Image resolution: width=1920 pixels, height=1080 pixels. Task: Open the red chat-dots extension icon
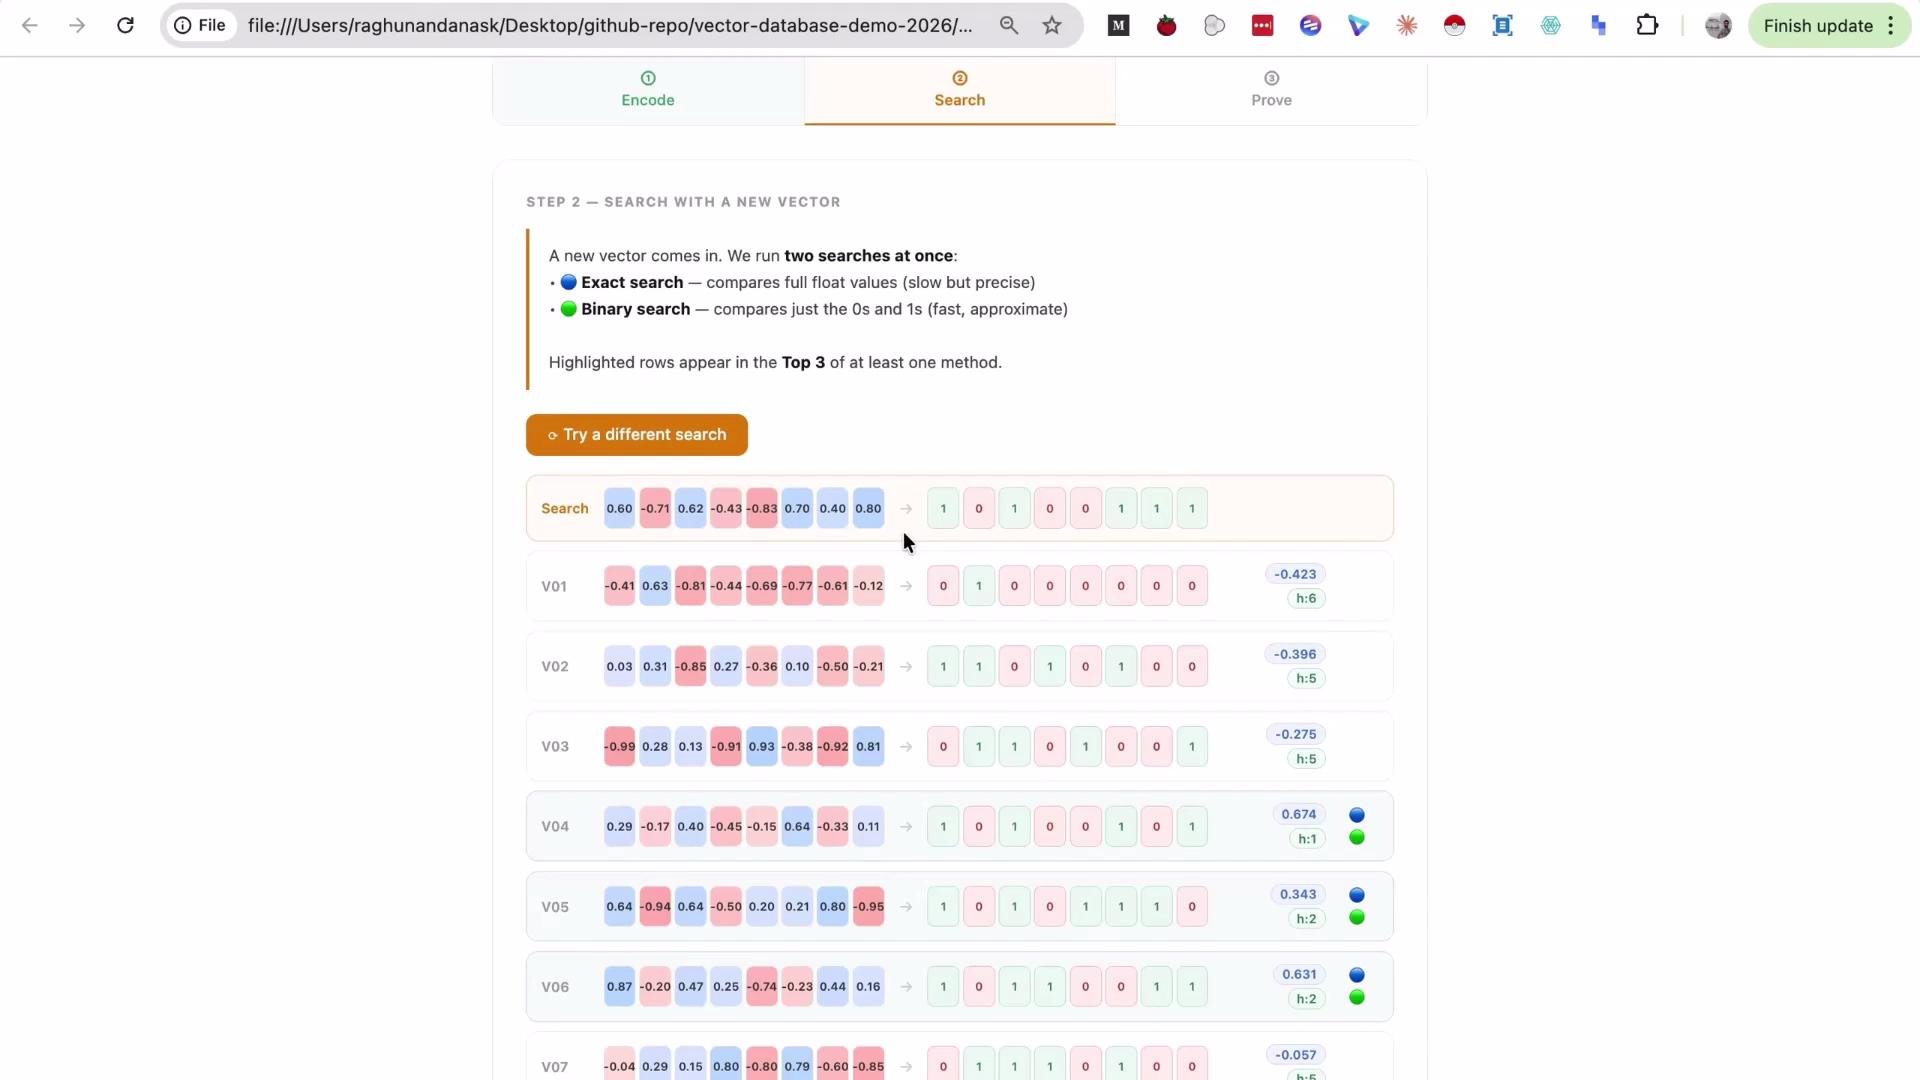pos(1263,26)
